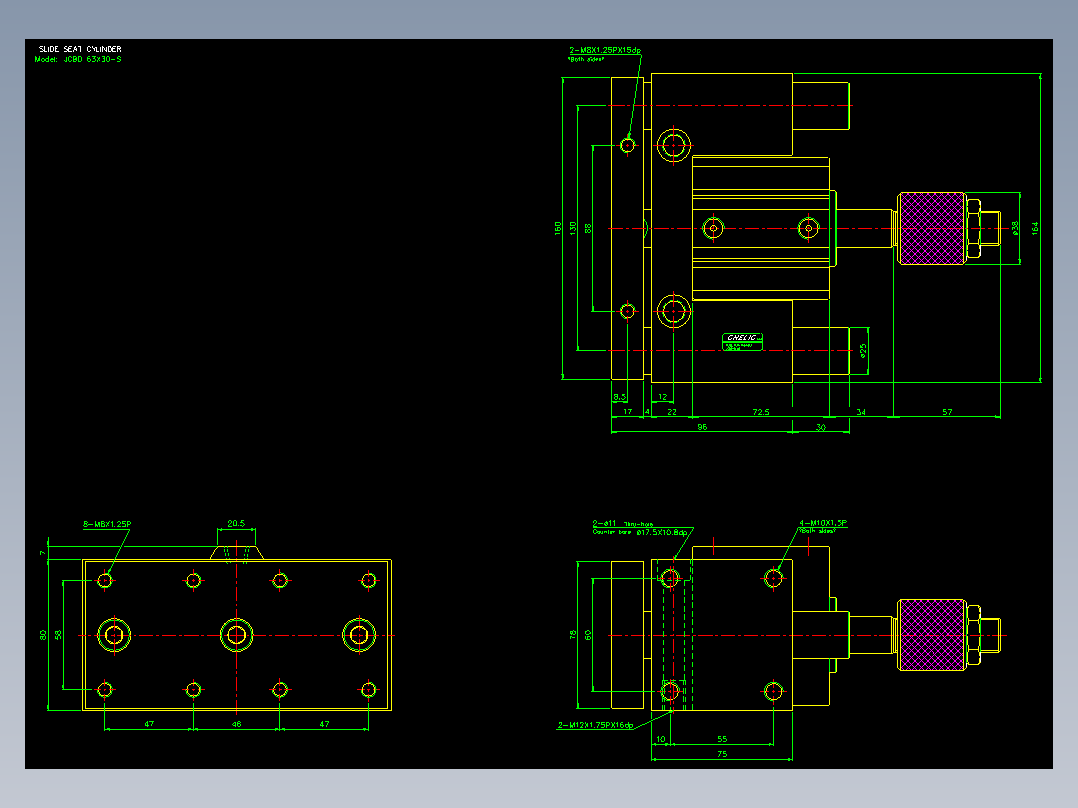
Task: Select the '8-M8X1.25P' thread callout
Action: tap(107, 524)
